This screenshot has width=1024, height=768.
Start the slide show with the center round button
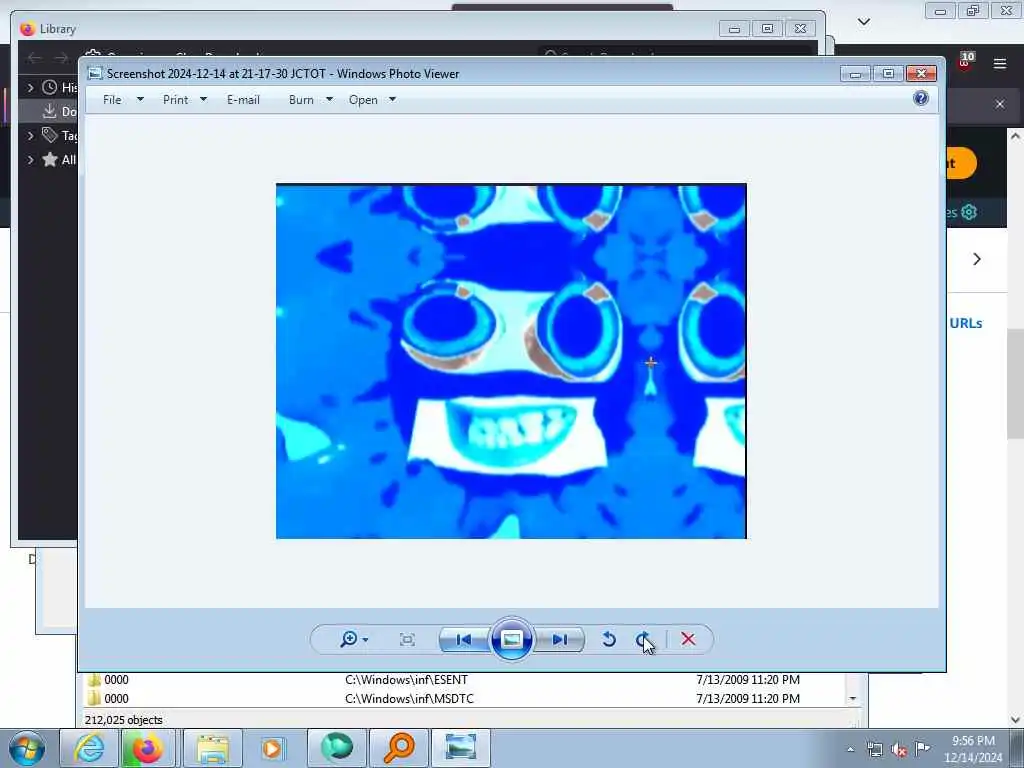coord(511,639)
